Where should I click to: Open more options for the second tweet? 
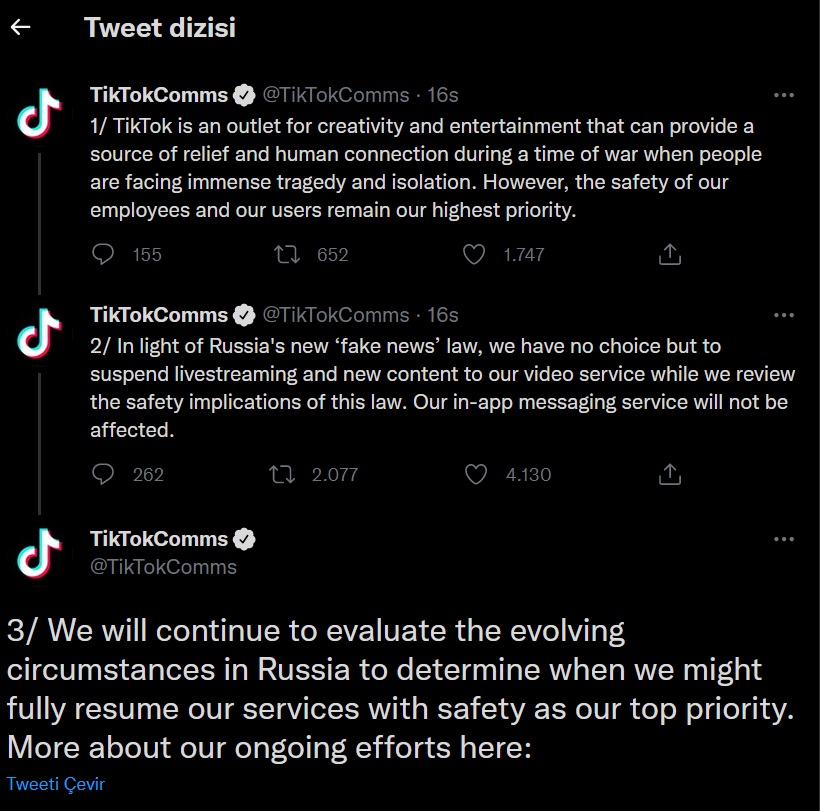(x=783, y=315)
